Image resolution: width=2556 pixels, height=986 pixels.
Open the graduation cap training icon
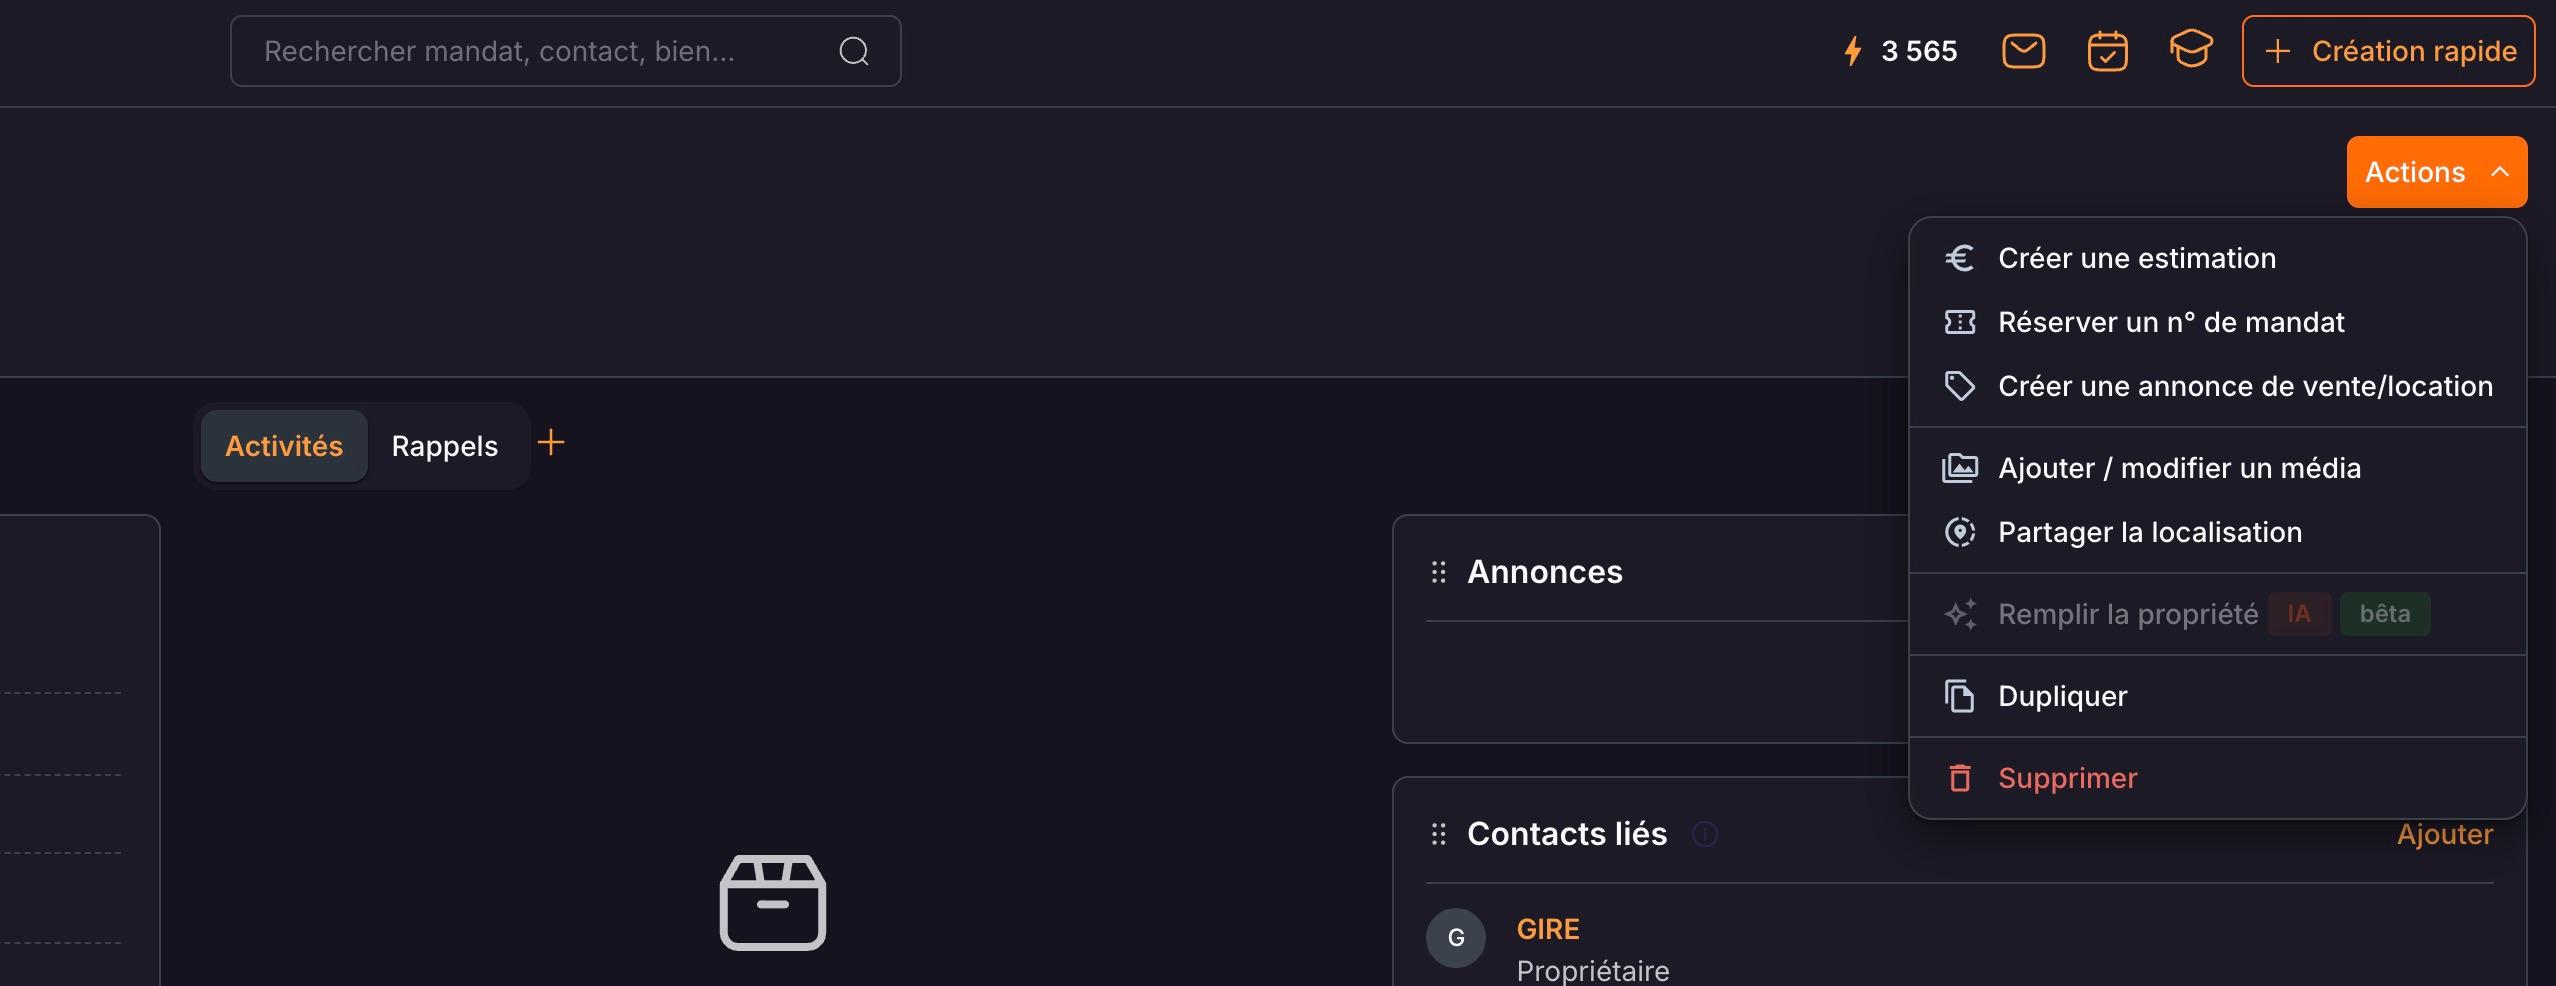(x=2190, y=49)
